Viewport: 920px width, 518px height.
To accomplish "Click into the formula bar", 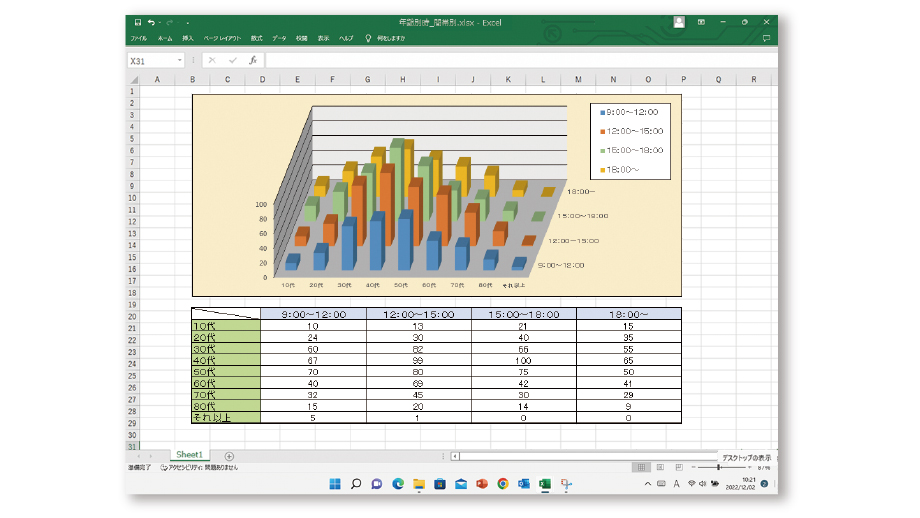I will pos(521,60).
